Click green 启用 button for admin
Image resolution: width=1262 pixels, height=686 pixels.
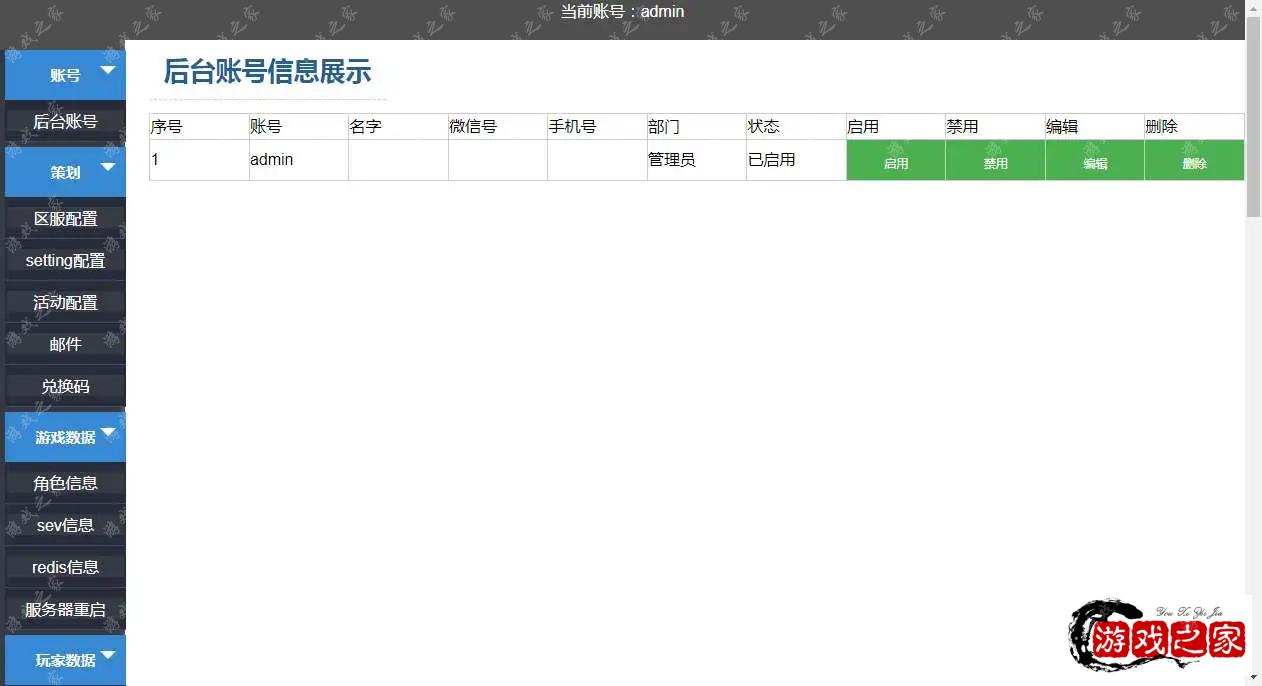point(895,161)
